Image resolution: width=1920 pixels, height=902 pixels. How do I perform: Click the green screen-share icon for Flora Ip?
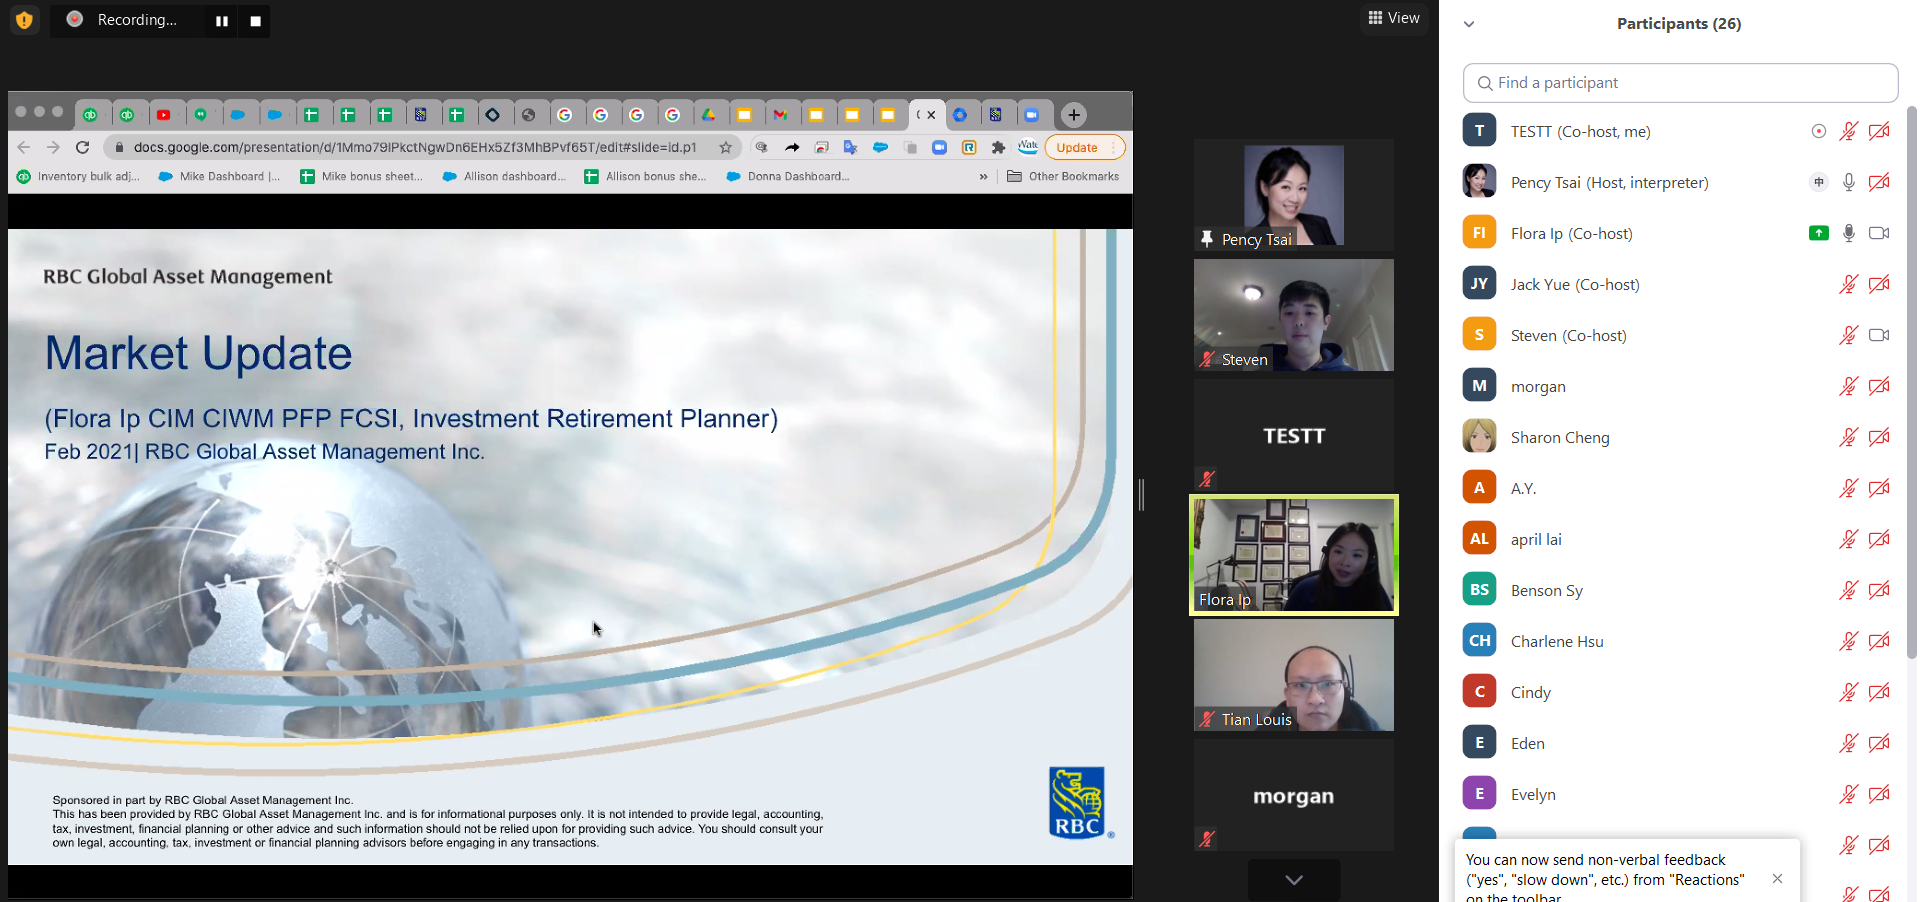pyautogui.click(x=1819, y=233)
